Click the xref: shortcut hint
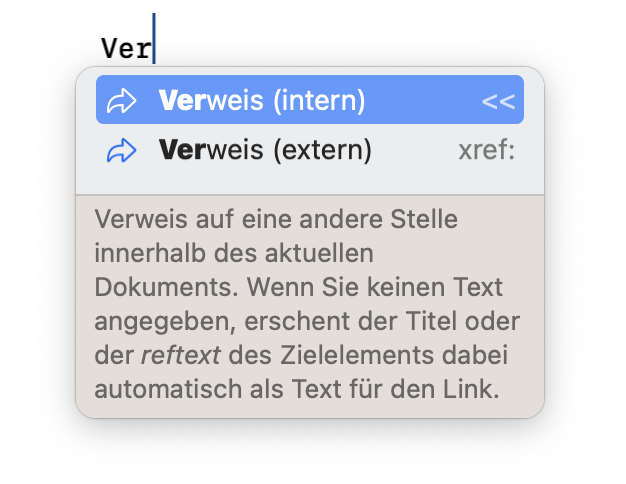626x484 pixels. (487, 150)
